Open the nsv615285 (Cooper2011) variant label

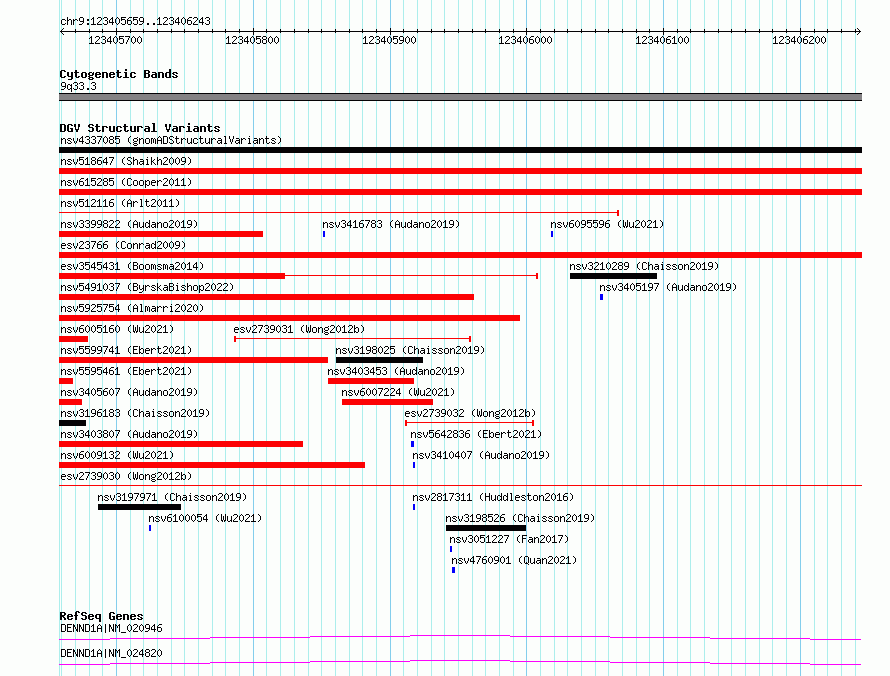[126, 182]
